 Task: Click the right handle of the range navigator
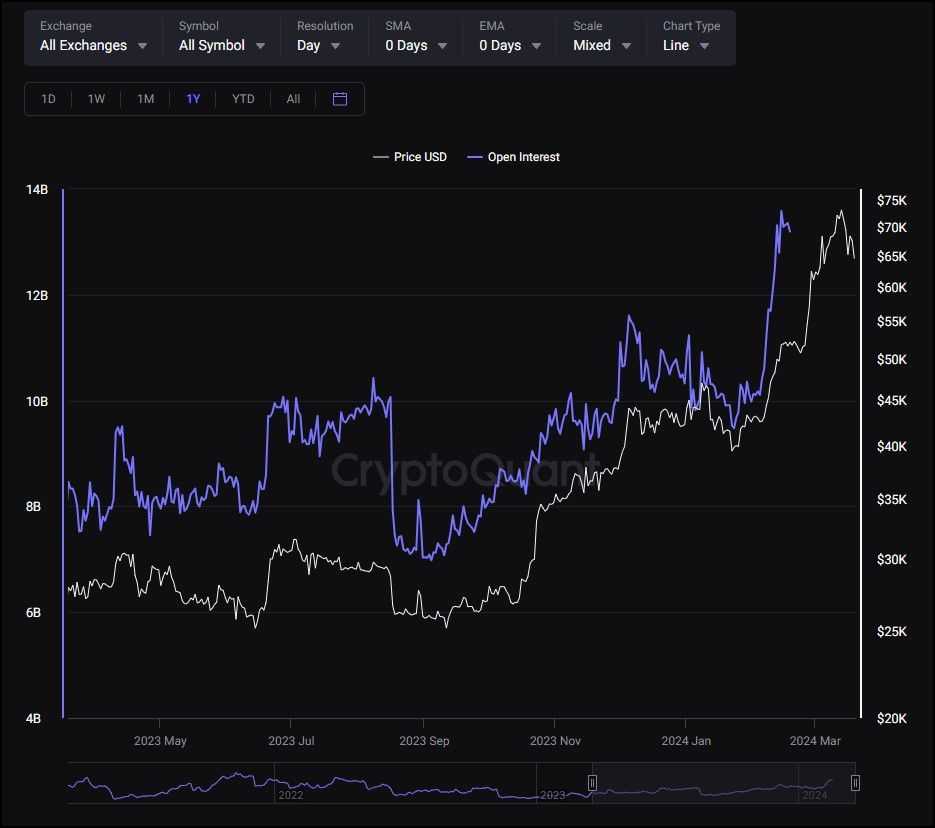855,783
